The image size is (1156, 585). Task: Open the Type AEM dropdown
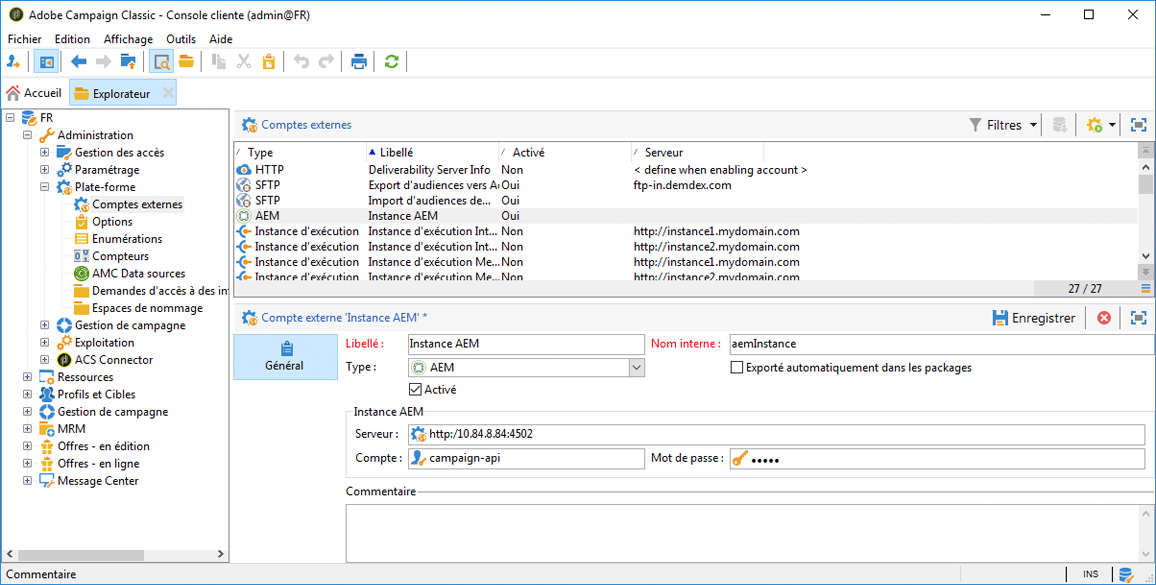[636, 367]
